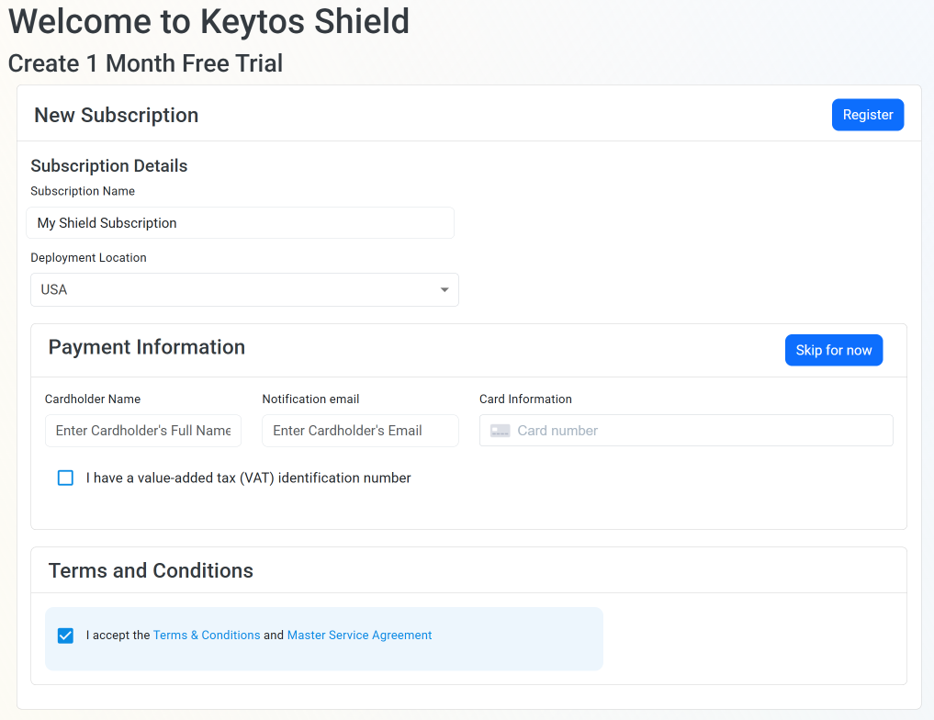
Task: Select the 'New Subscription' heading text
Action: tap(116, 115)
